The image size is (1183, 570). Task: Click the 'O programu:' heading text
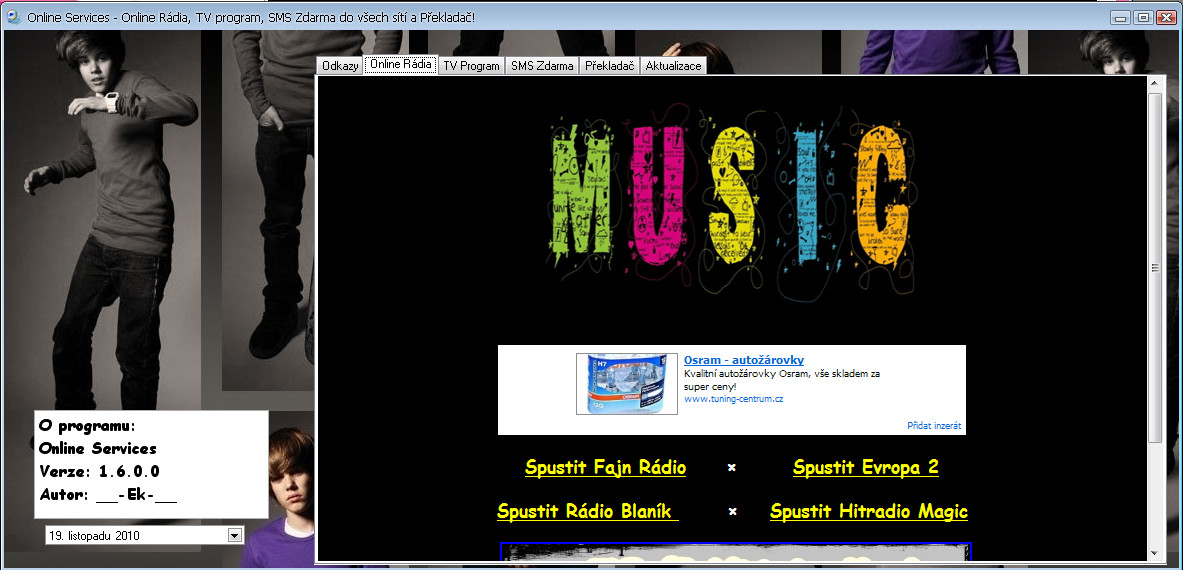click(x=87, y=425)
